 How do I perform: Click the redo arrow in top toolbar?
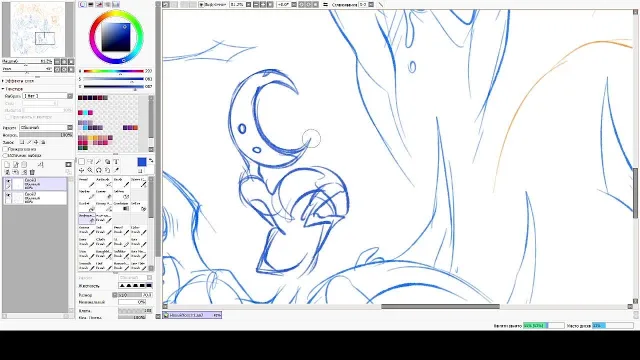(174, 4)
